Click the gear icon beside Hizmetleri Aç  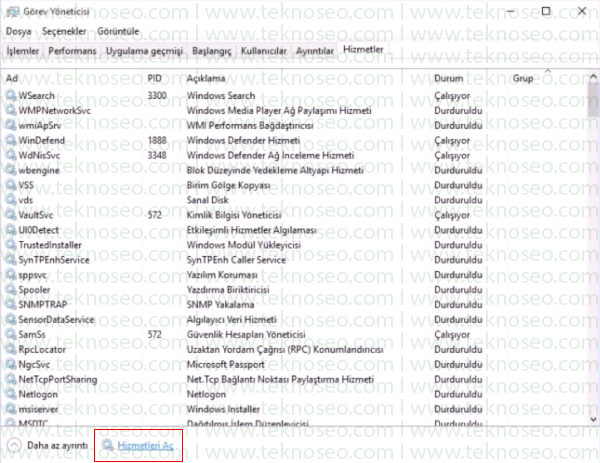108,445
